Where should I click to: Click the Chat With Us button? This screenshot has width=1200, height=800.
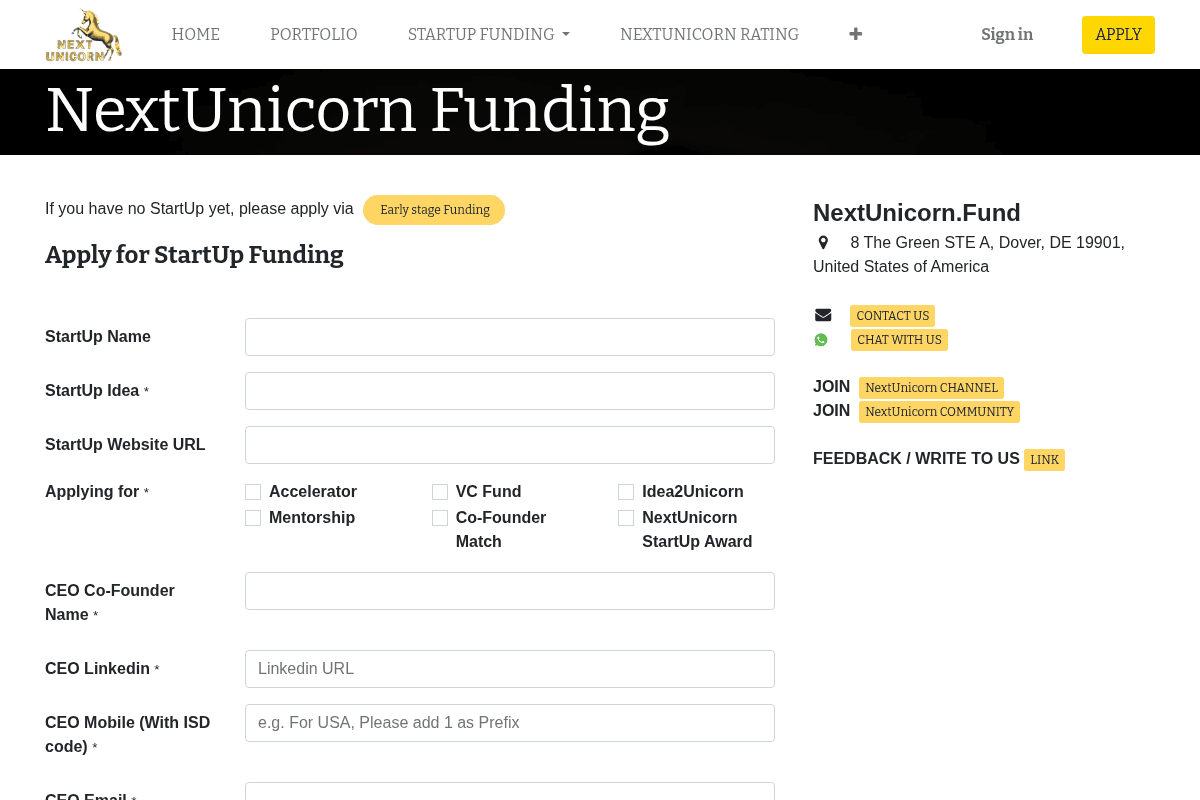(x=899, y=340)
